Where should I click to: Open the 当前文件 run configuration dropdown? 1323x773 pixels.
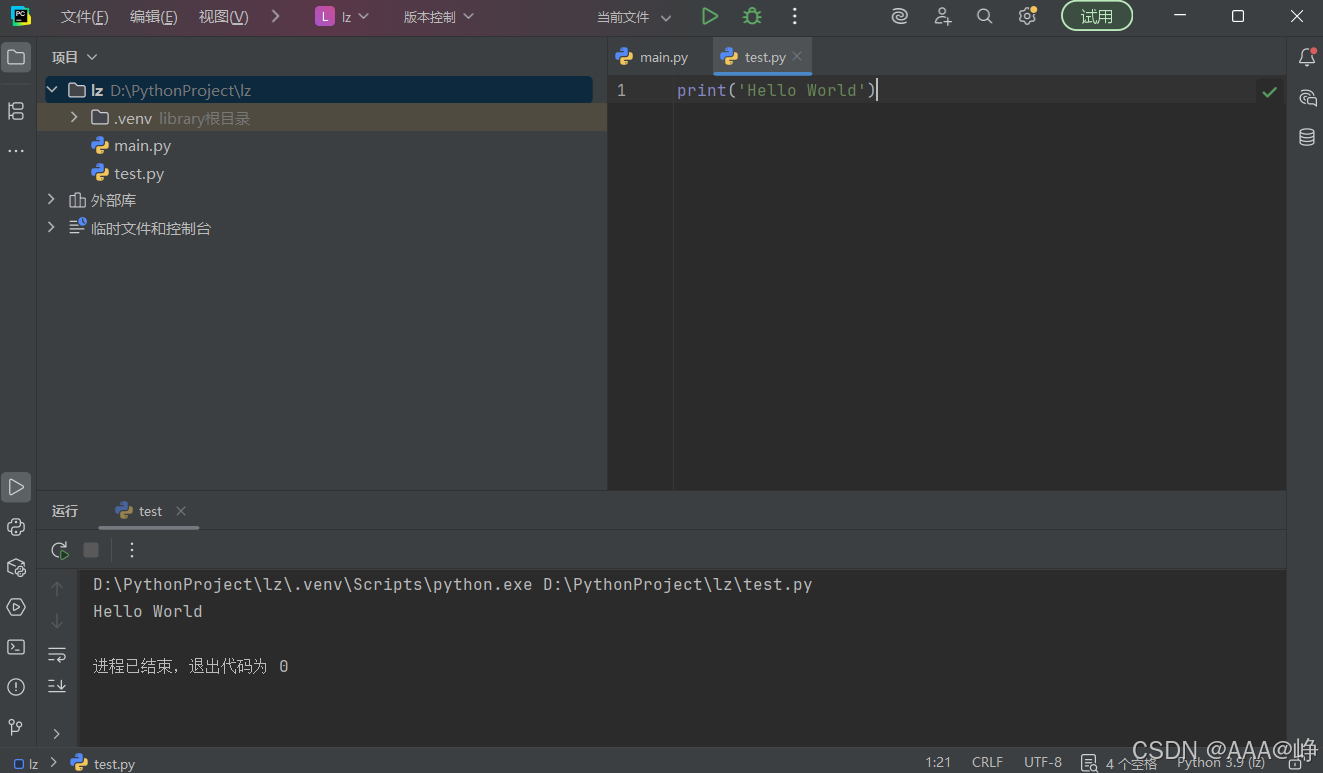pos(634,16)
